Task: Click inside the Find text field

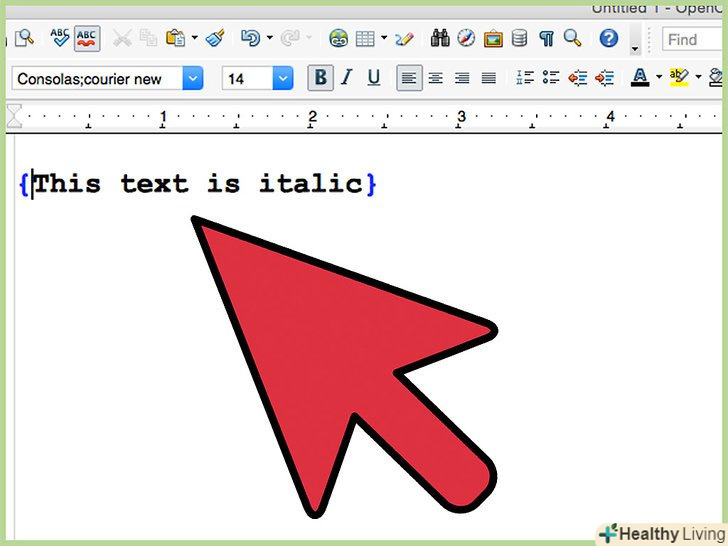Action: [695, 39]
